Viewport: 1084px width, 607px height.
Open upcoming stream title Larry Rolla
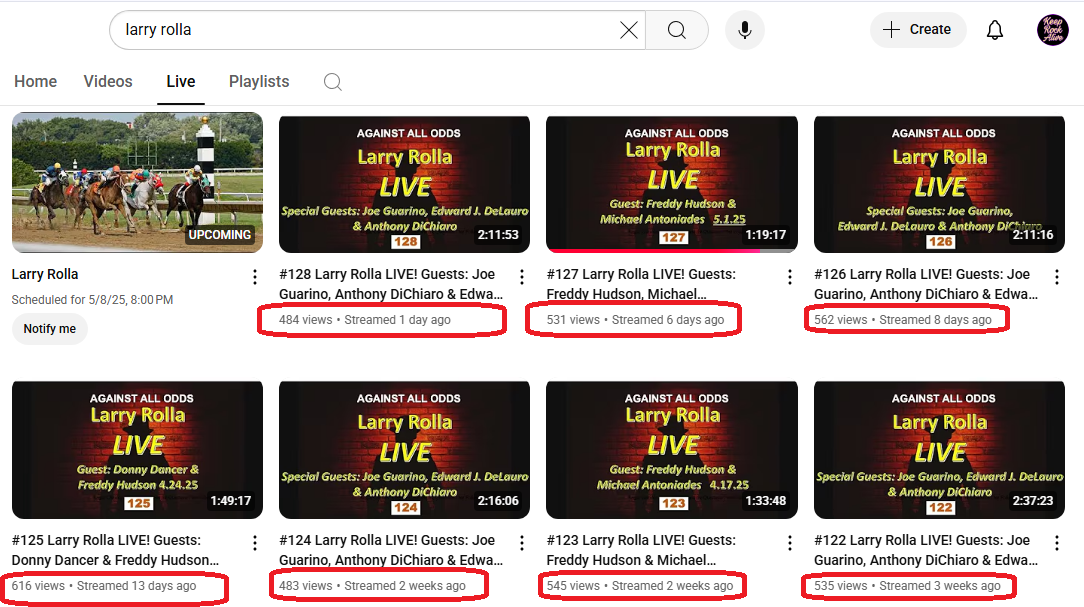45,274
